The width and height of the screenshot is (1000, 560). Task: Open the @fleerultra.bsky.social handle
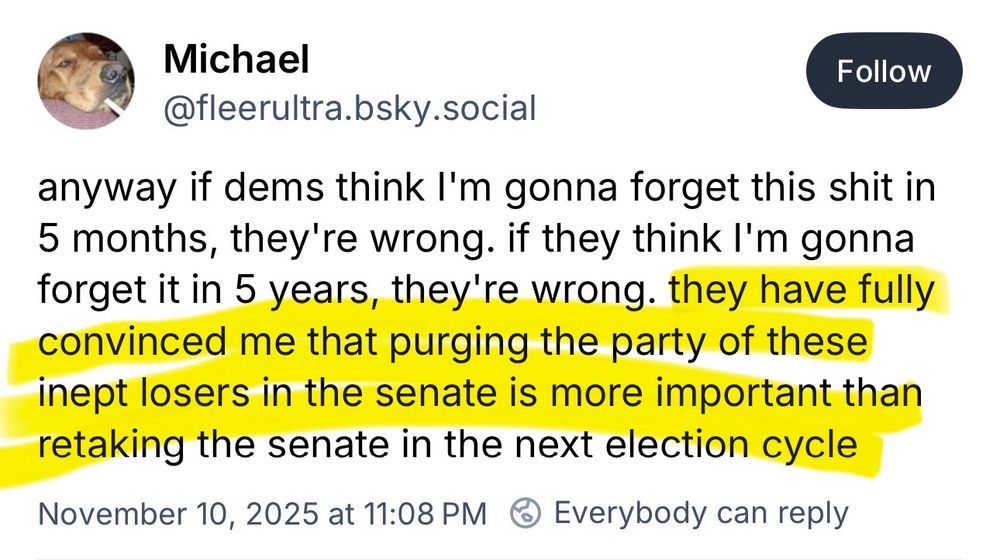click(349, 107)
